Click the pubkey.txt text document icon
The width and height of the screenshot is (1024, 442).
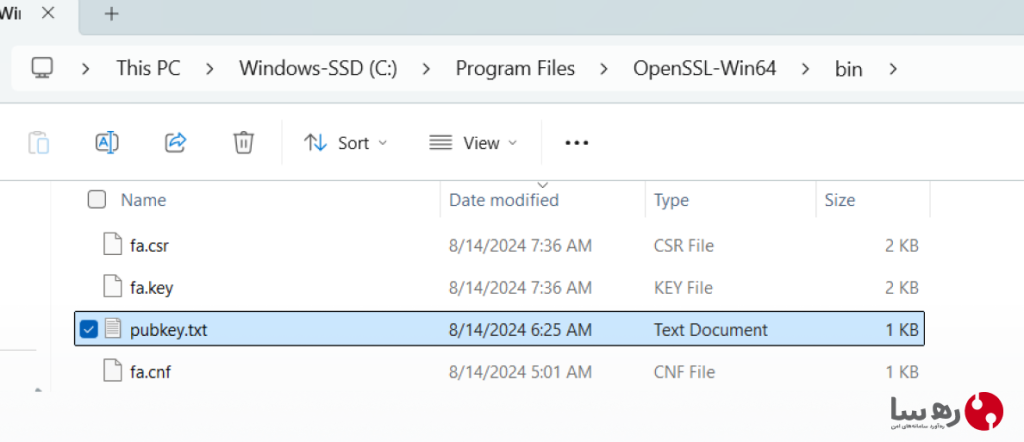pyautogui.click(x=113, y=328)
